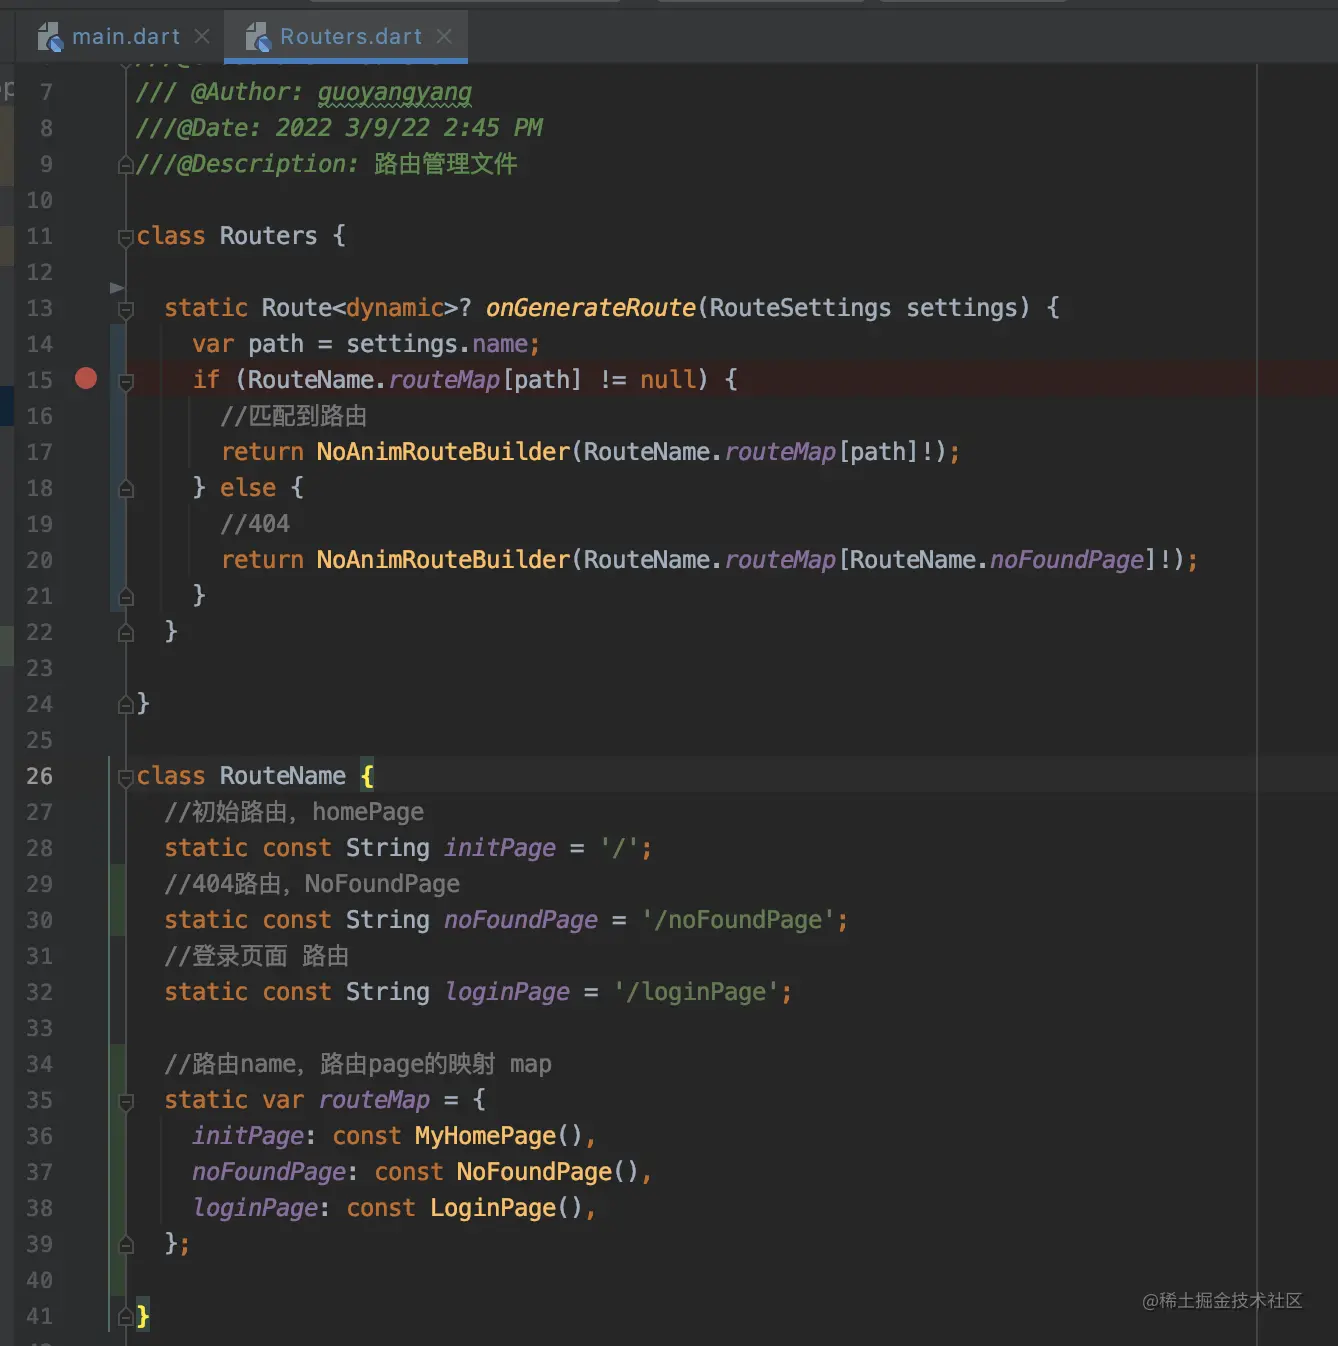Click the noFoundPage constant on line 30
This screenshot has width=1338, height=1346.
click(x=521, y=920)
